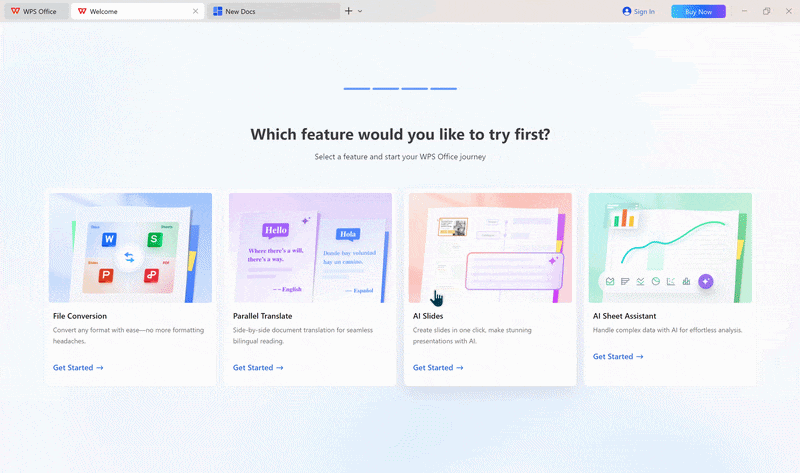Click the AI Slides title
This screenshot has height=473, width=800.
point(428,316)
